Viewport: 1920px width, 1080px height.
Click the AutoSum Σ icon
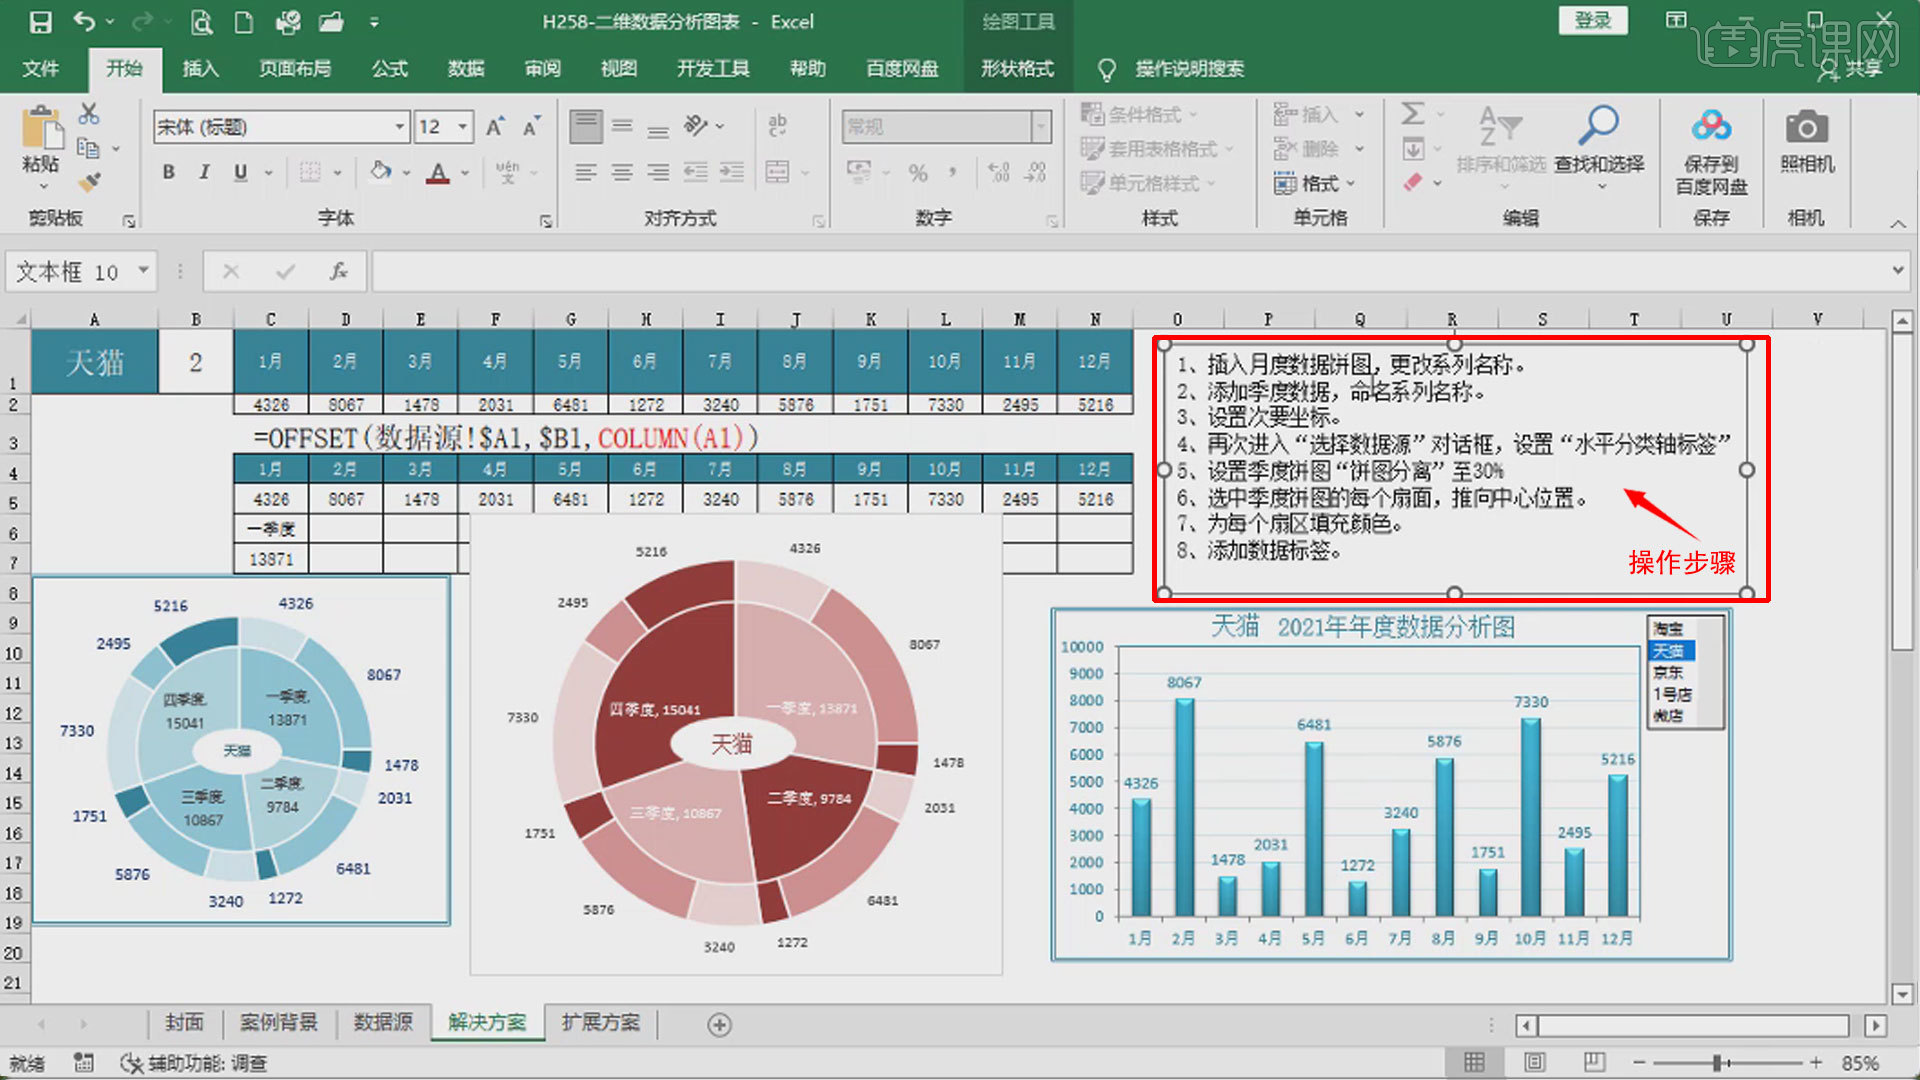[1414, 115]
